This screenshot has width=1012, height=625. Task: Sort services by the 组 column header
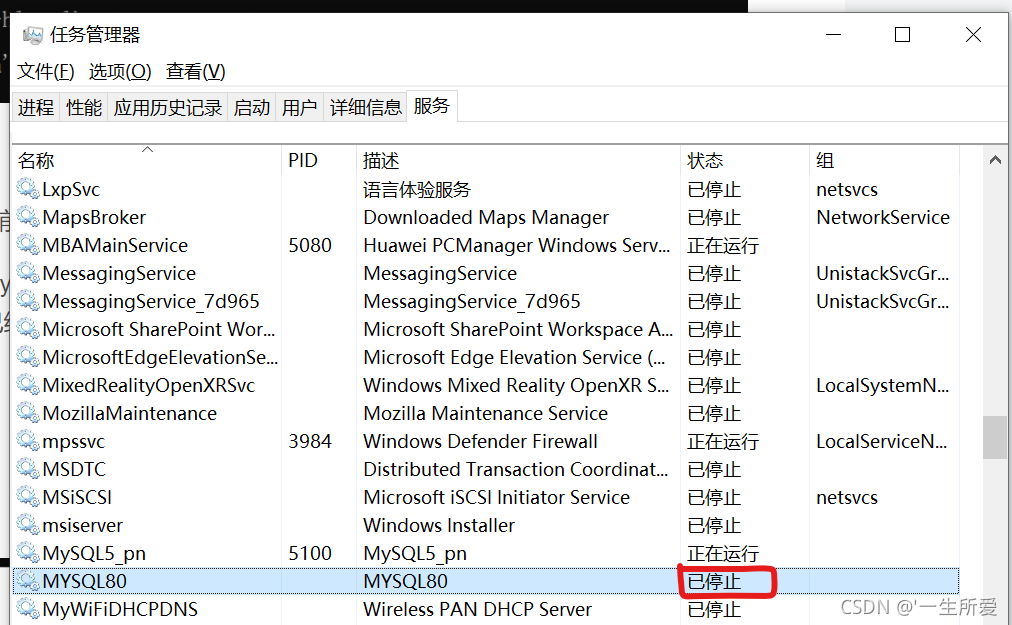tap(884, 160)
